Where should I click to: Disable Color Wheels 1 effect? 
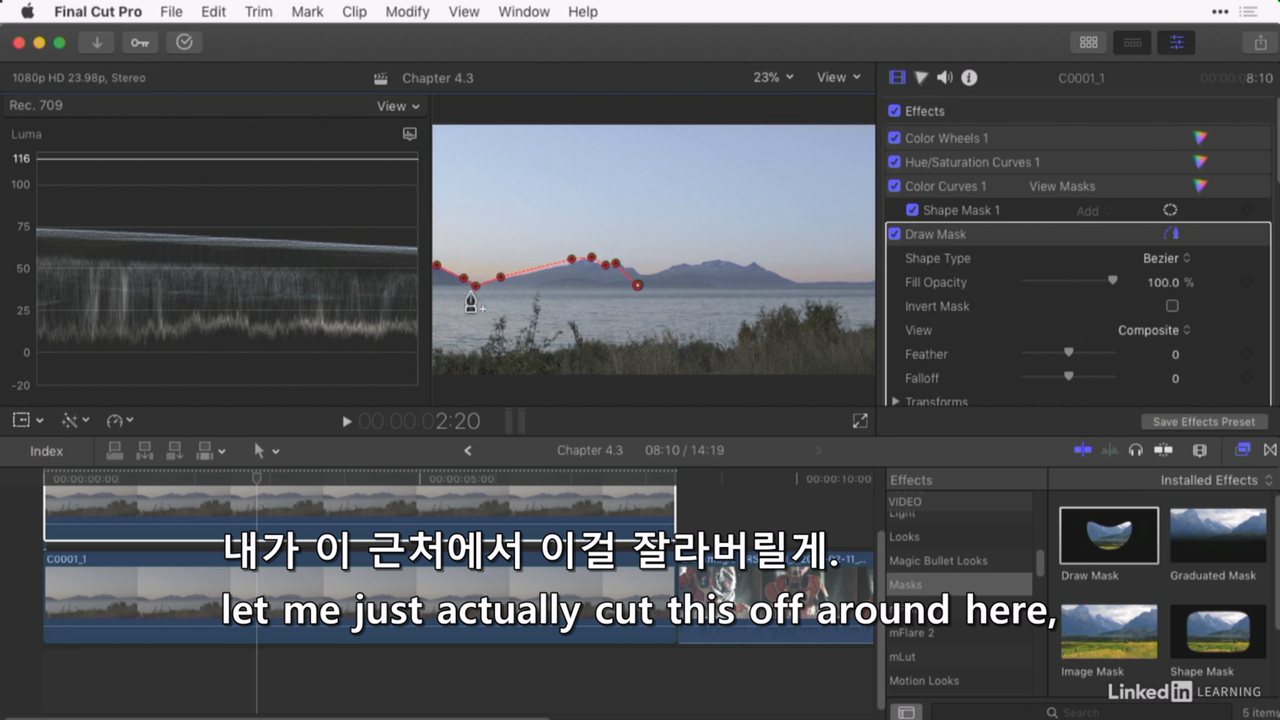[895, 138]
